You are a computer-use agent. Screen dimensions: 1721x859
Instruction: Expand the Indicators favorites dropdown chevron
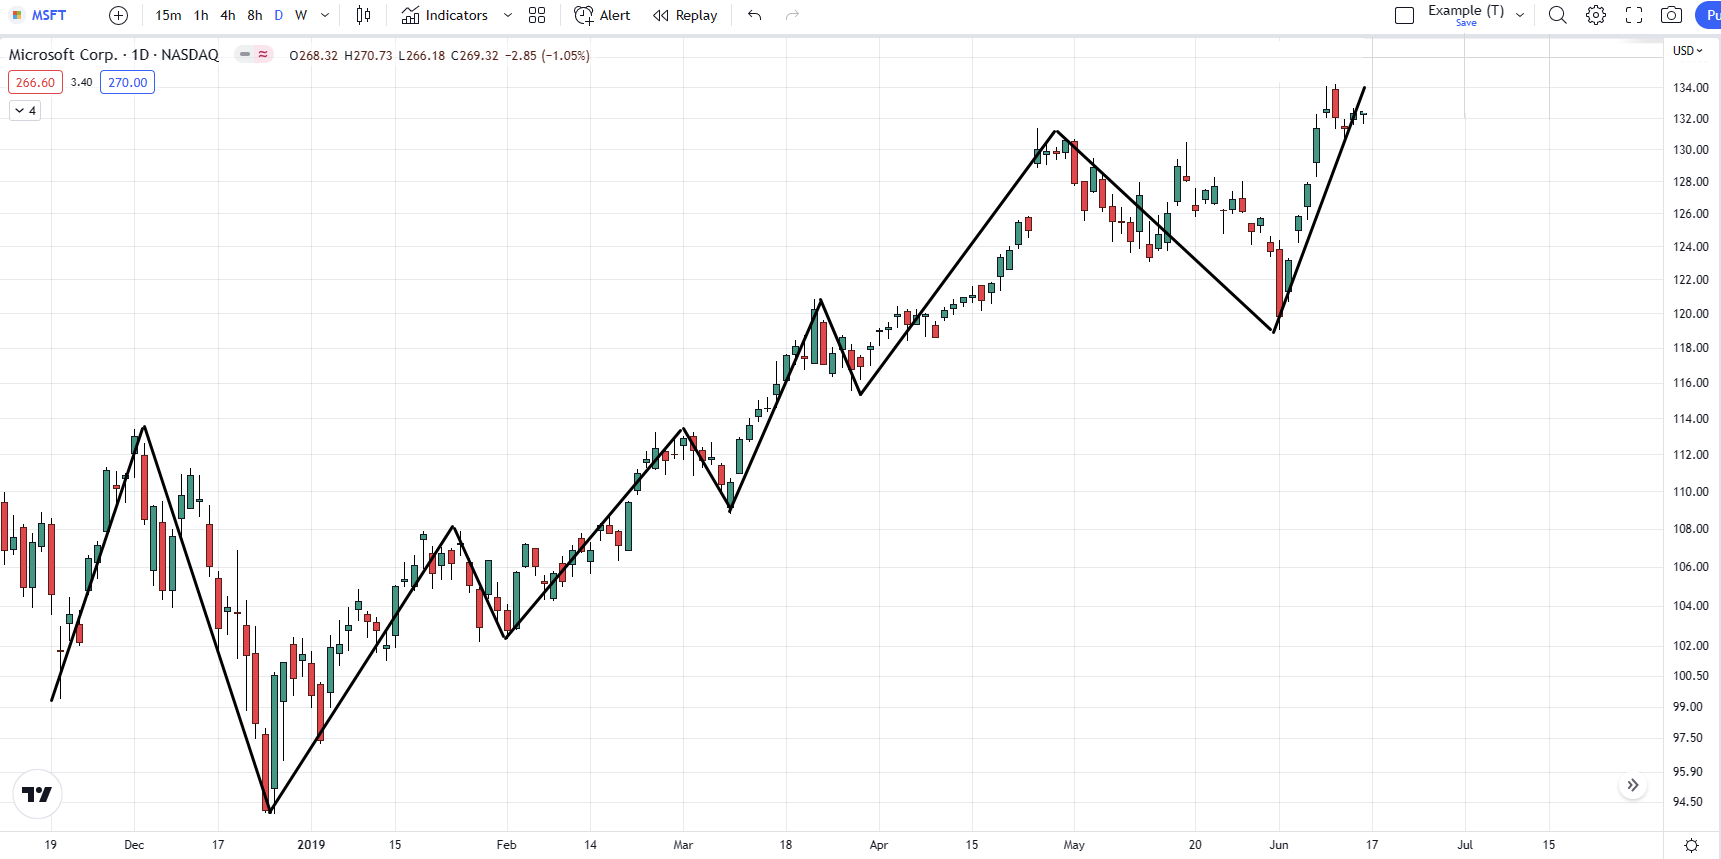[x=508, y=15]
